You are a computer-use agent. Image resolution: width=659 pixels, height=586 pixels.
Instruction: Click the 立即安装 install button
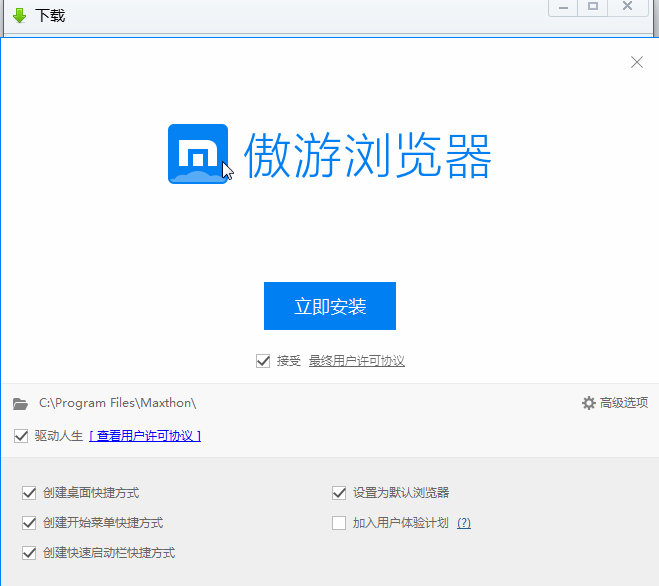point(330,306)
